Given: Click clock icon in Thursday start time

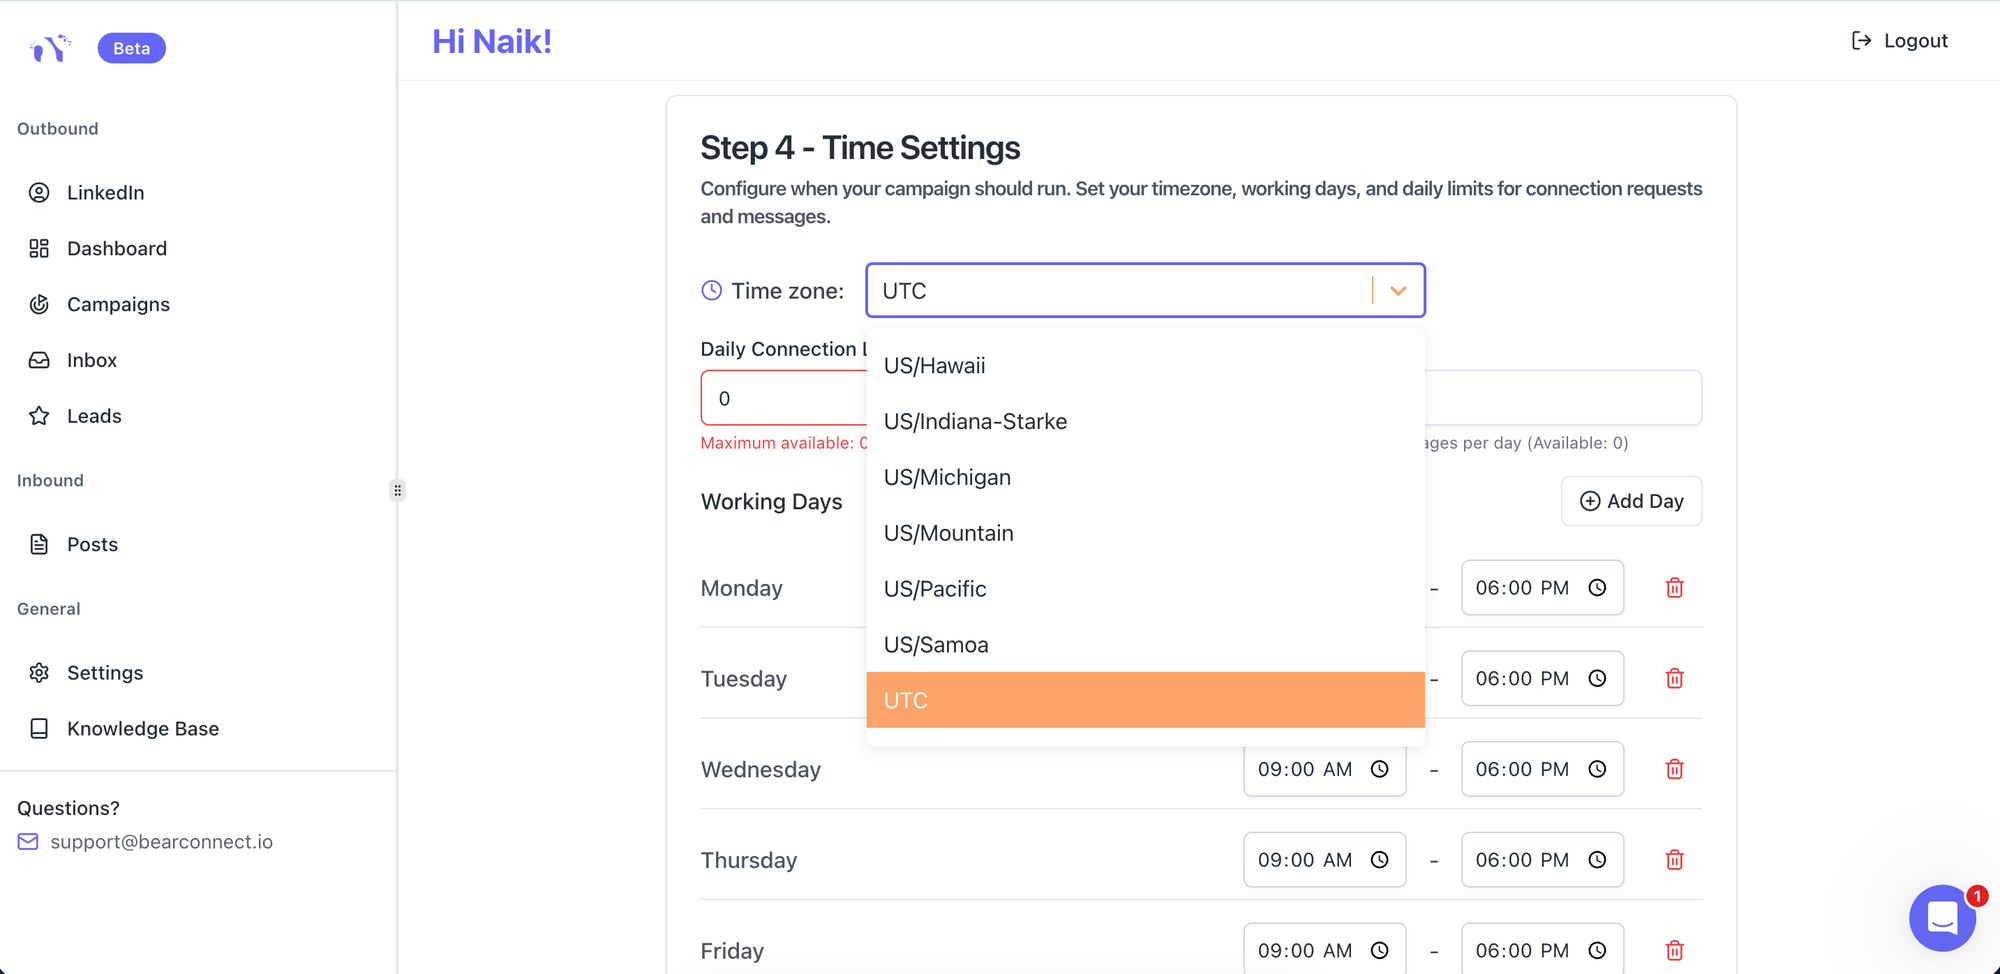Looking at the screenshot, I should click(x=1379, y=860).
